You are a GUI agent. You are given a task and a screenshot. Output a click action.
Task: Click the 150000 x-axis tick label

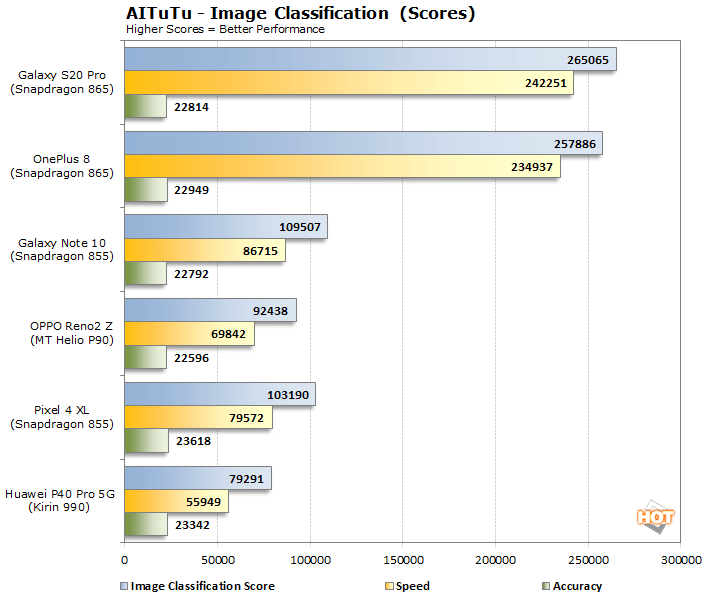click(x=403, y=560)
